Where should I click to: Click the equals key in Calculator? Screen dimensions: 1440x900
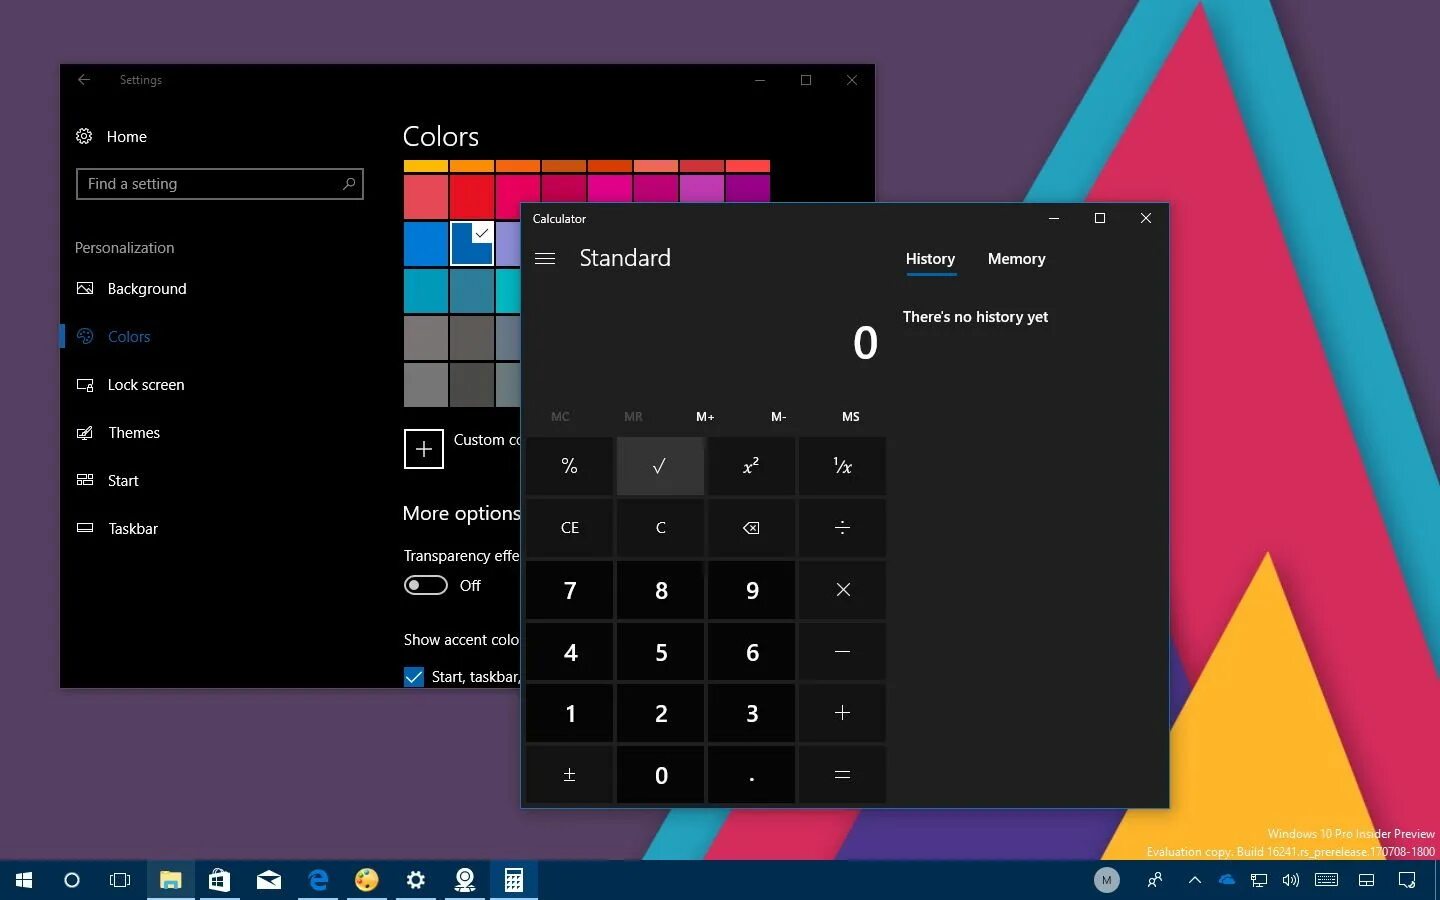pos(842,775)
